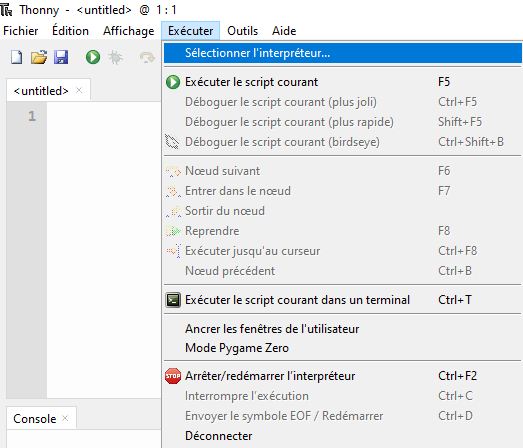The image size is (523, 448).
Task: Open a file with the folder icon
Action: pyautogui.click(x=39, y=57)
